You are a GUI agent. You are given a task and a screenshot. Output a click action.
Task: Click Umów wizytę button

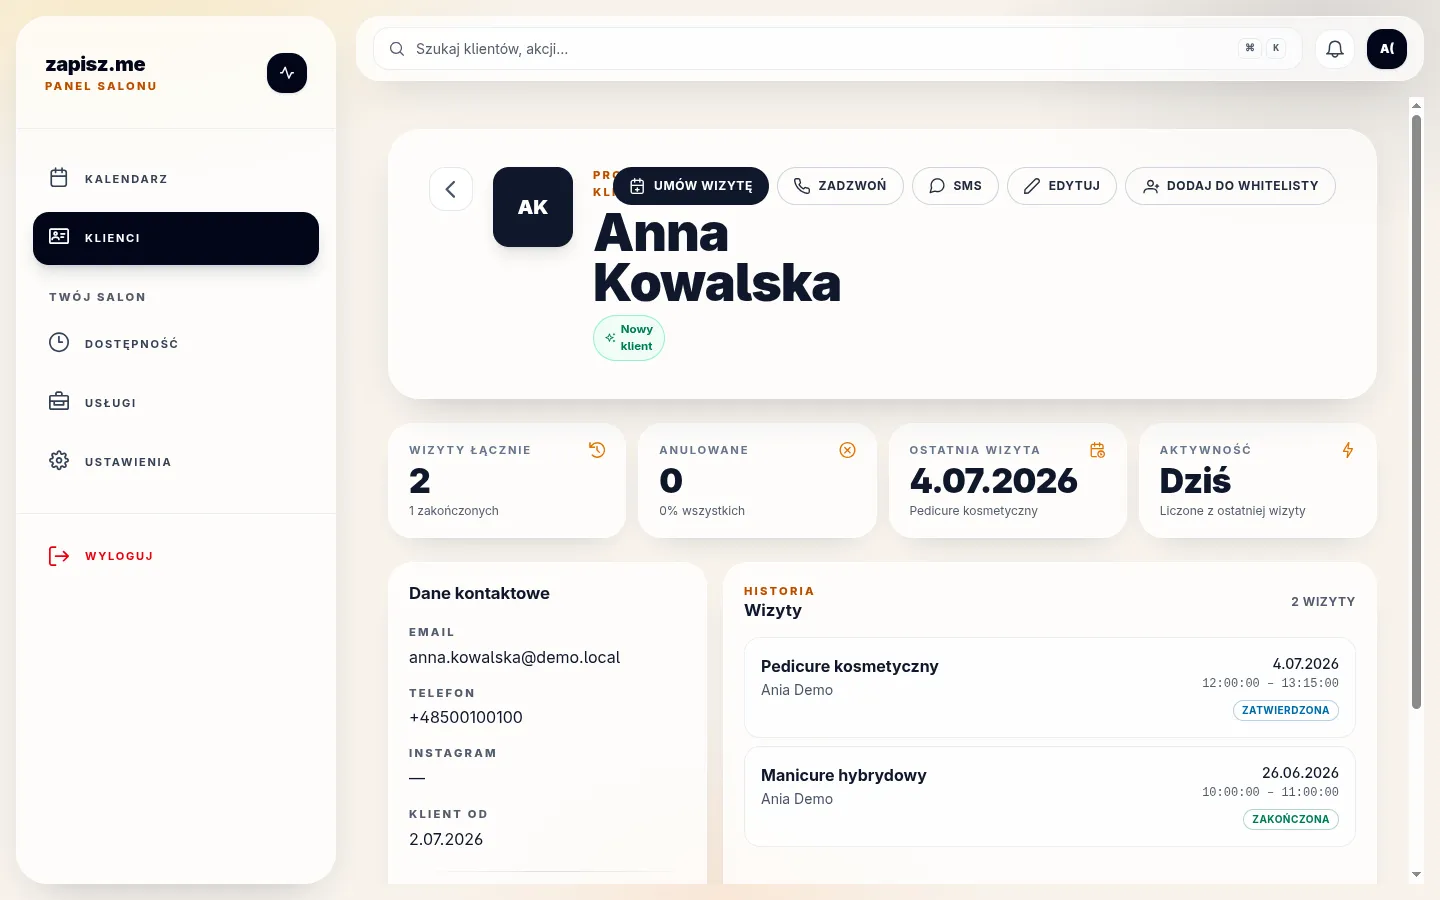pyautogui.click(x=691, y=186)
